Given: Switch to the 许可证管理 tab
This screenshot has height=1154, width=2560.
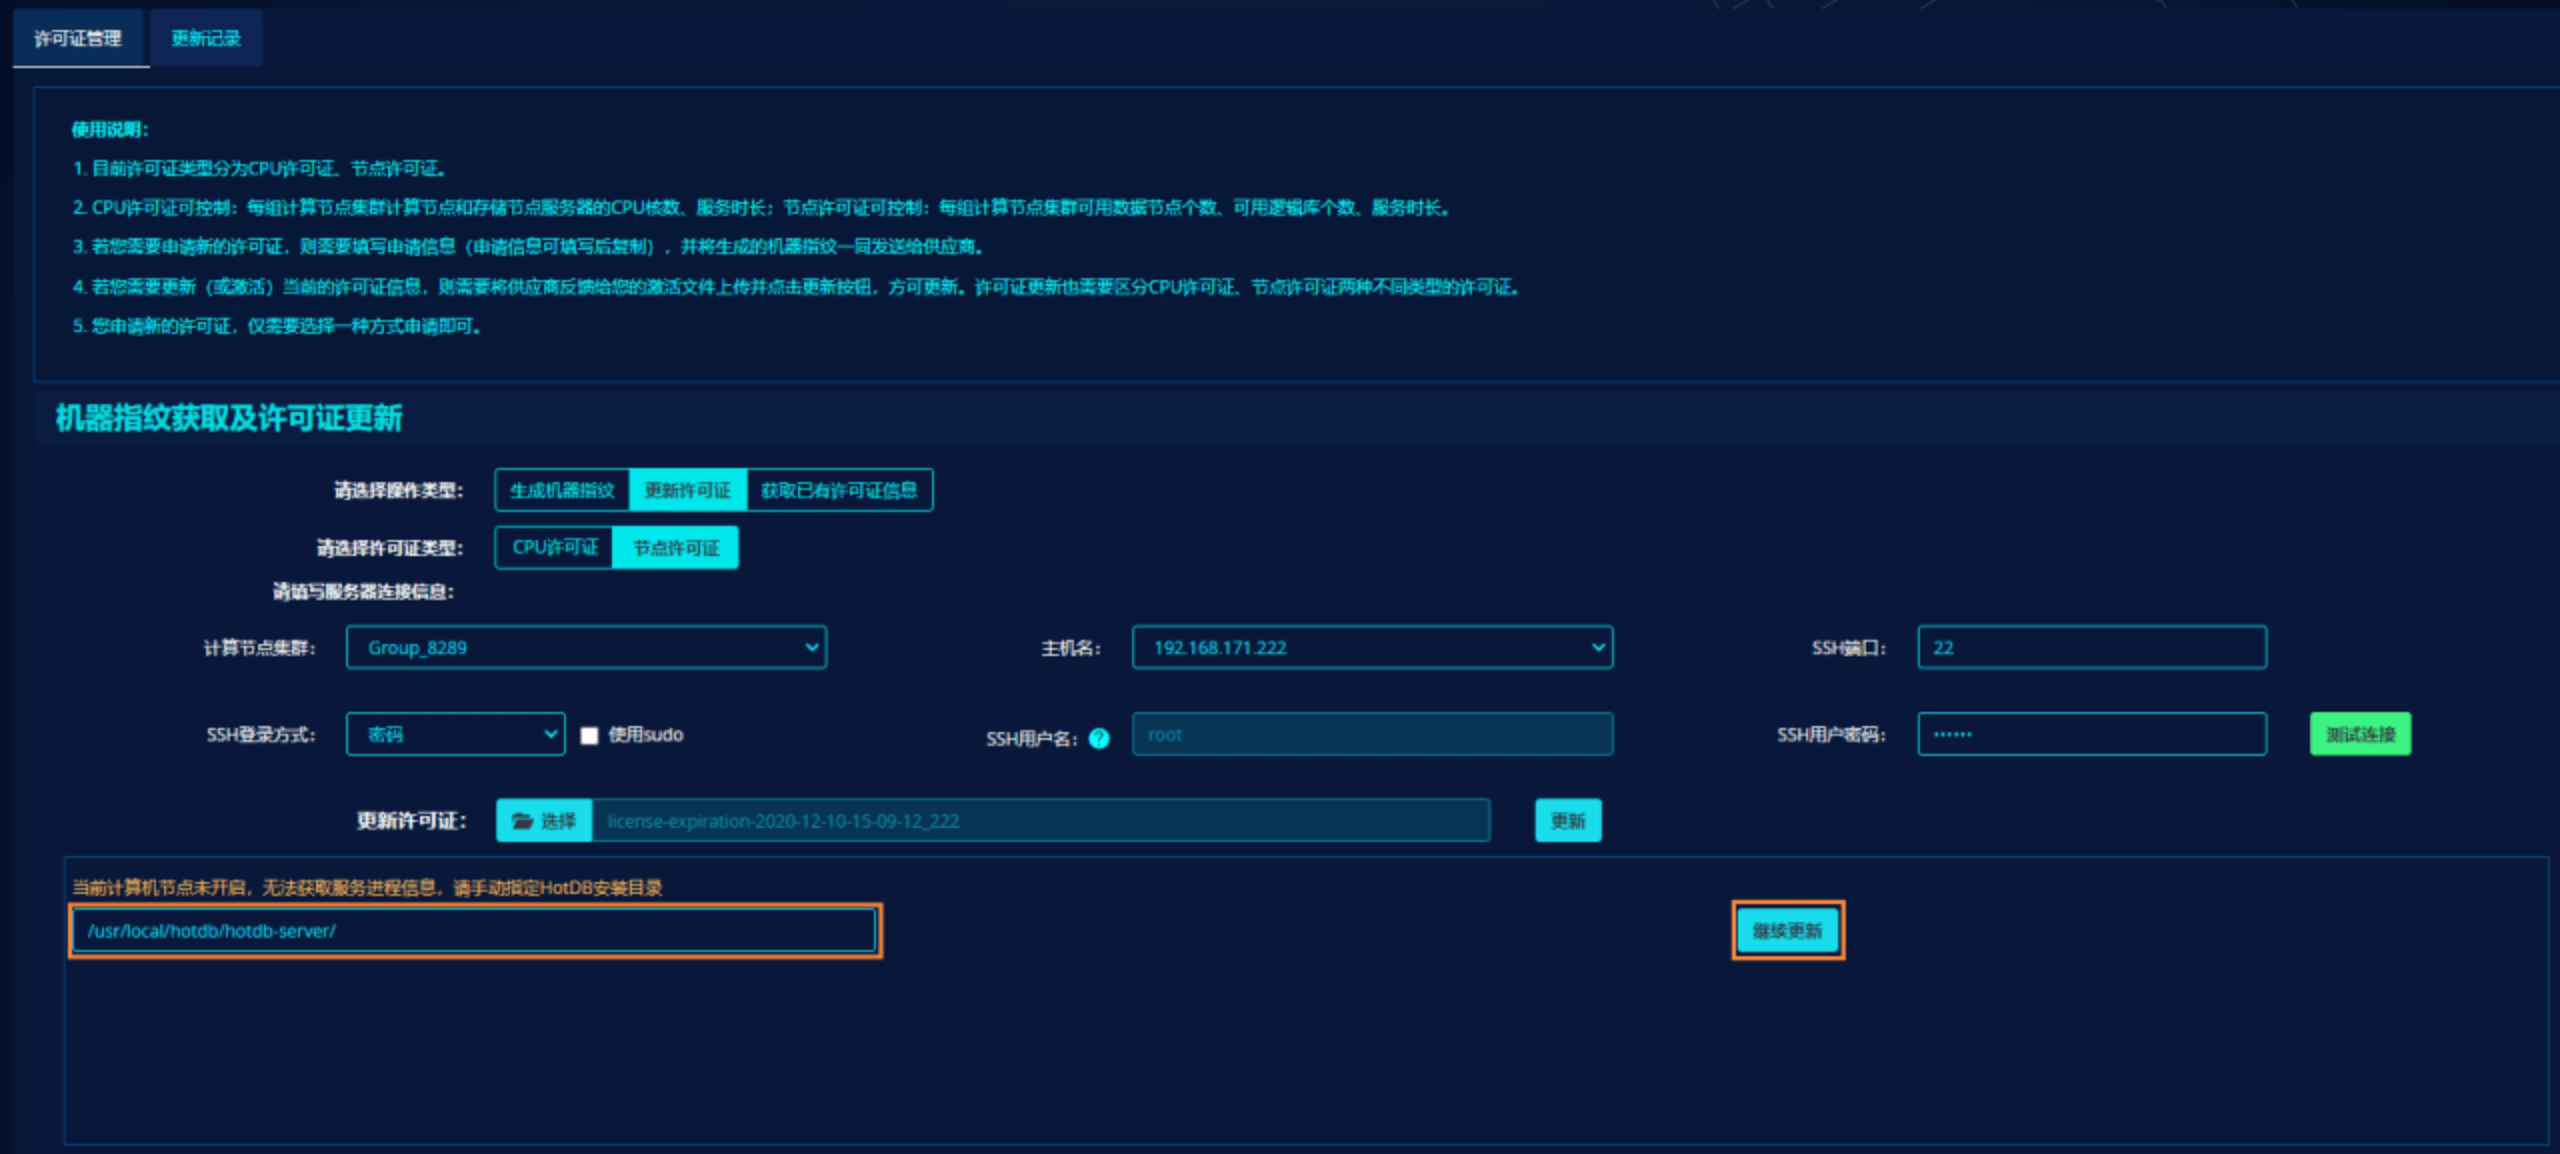Looking at the screenshot, I should (78, 38).
